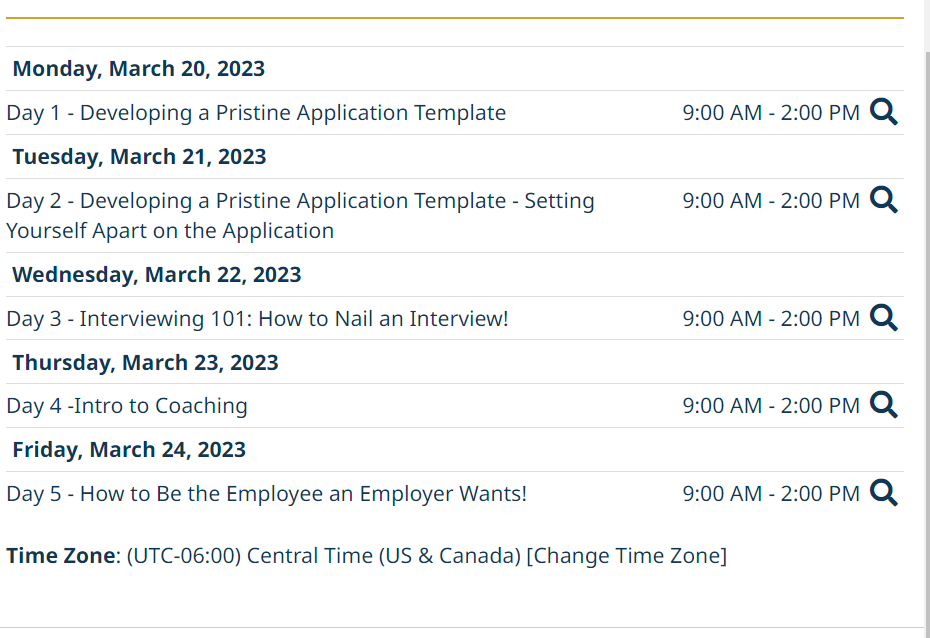Click the Day 1 time range 9:00 AM - 2:00 PM

pyautogui.click(x=771, y=113)
